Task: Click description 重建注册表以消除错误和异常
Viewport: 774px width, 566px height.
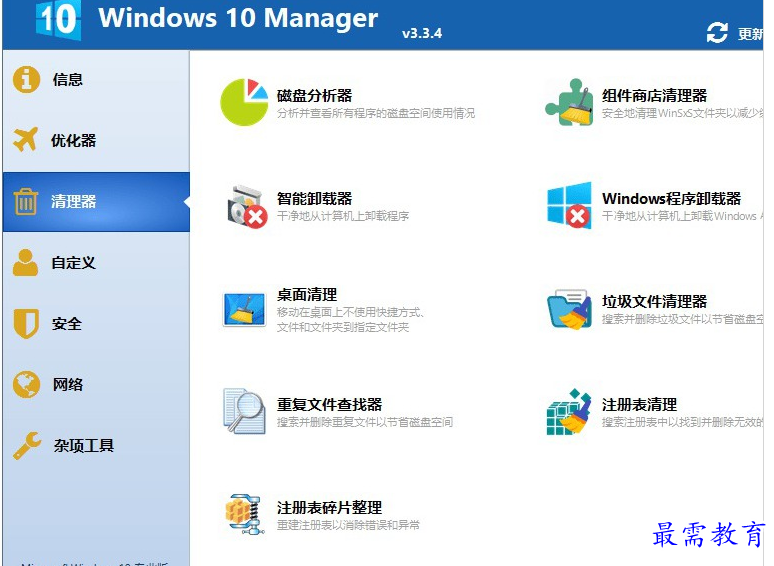Action: coord(348,525)
